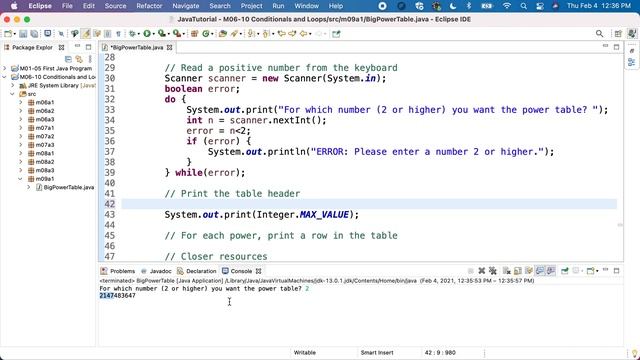Open Run button dropdown arrow
Screen dimensions: 640x360
[x=153, y=34]
